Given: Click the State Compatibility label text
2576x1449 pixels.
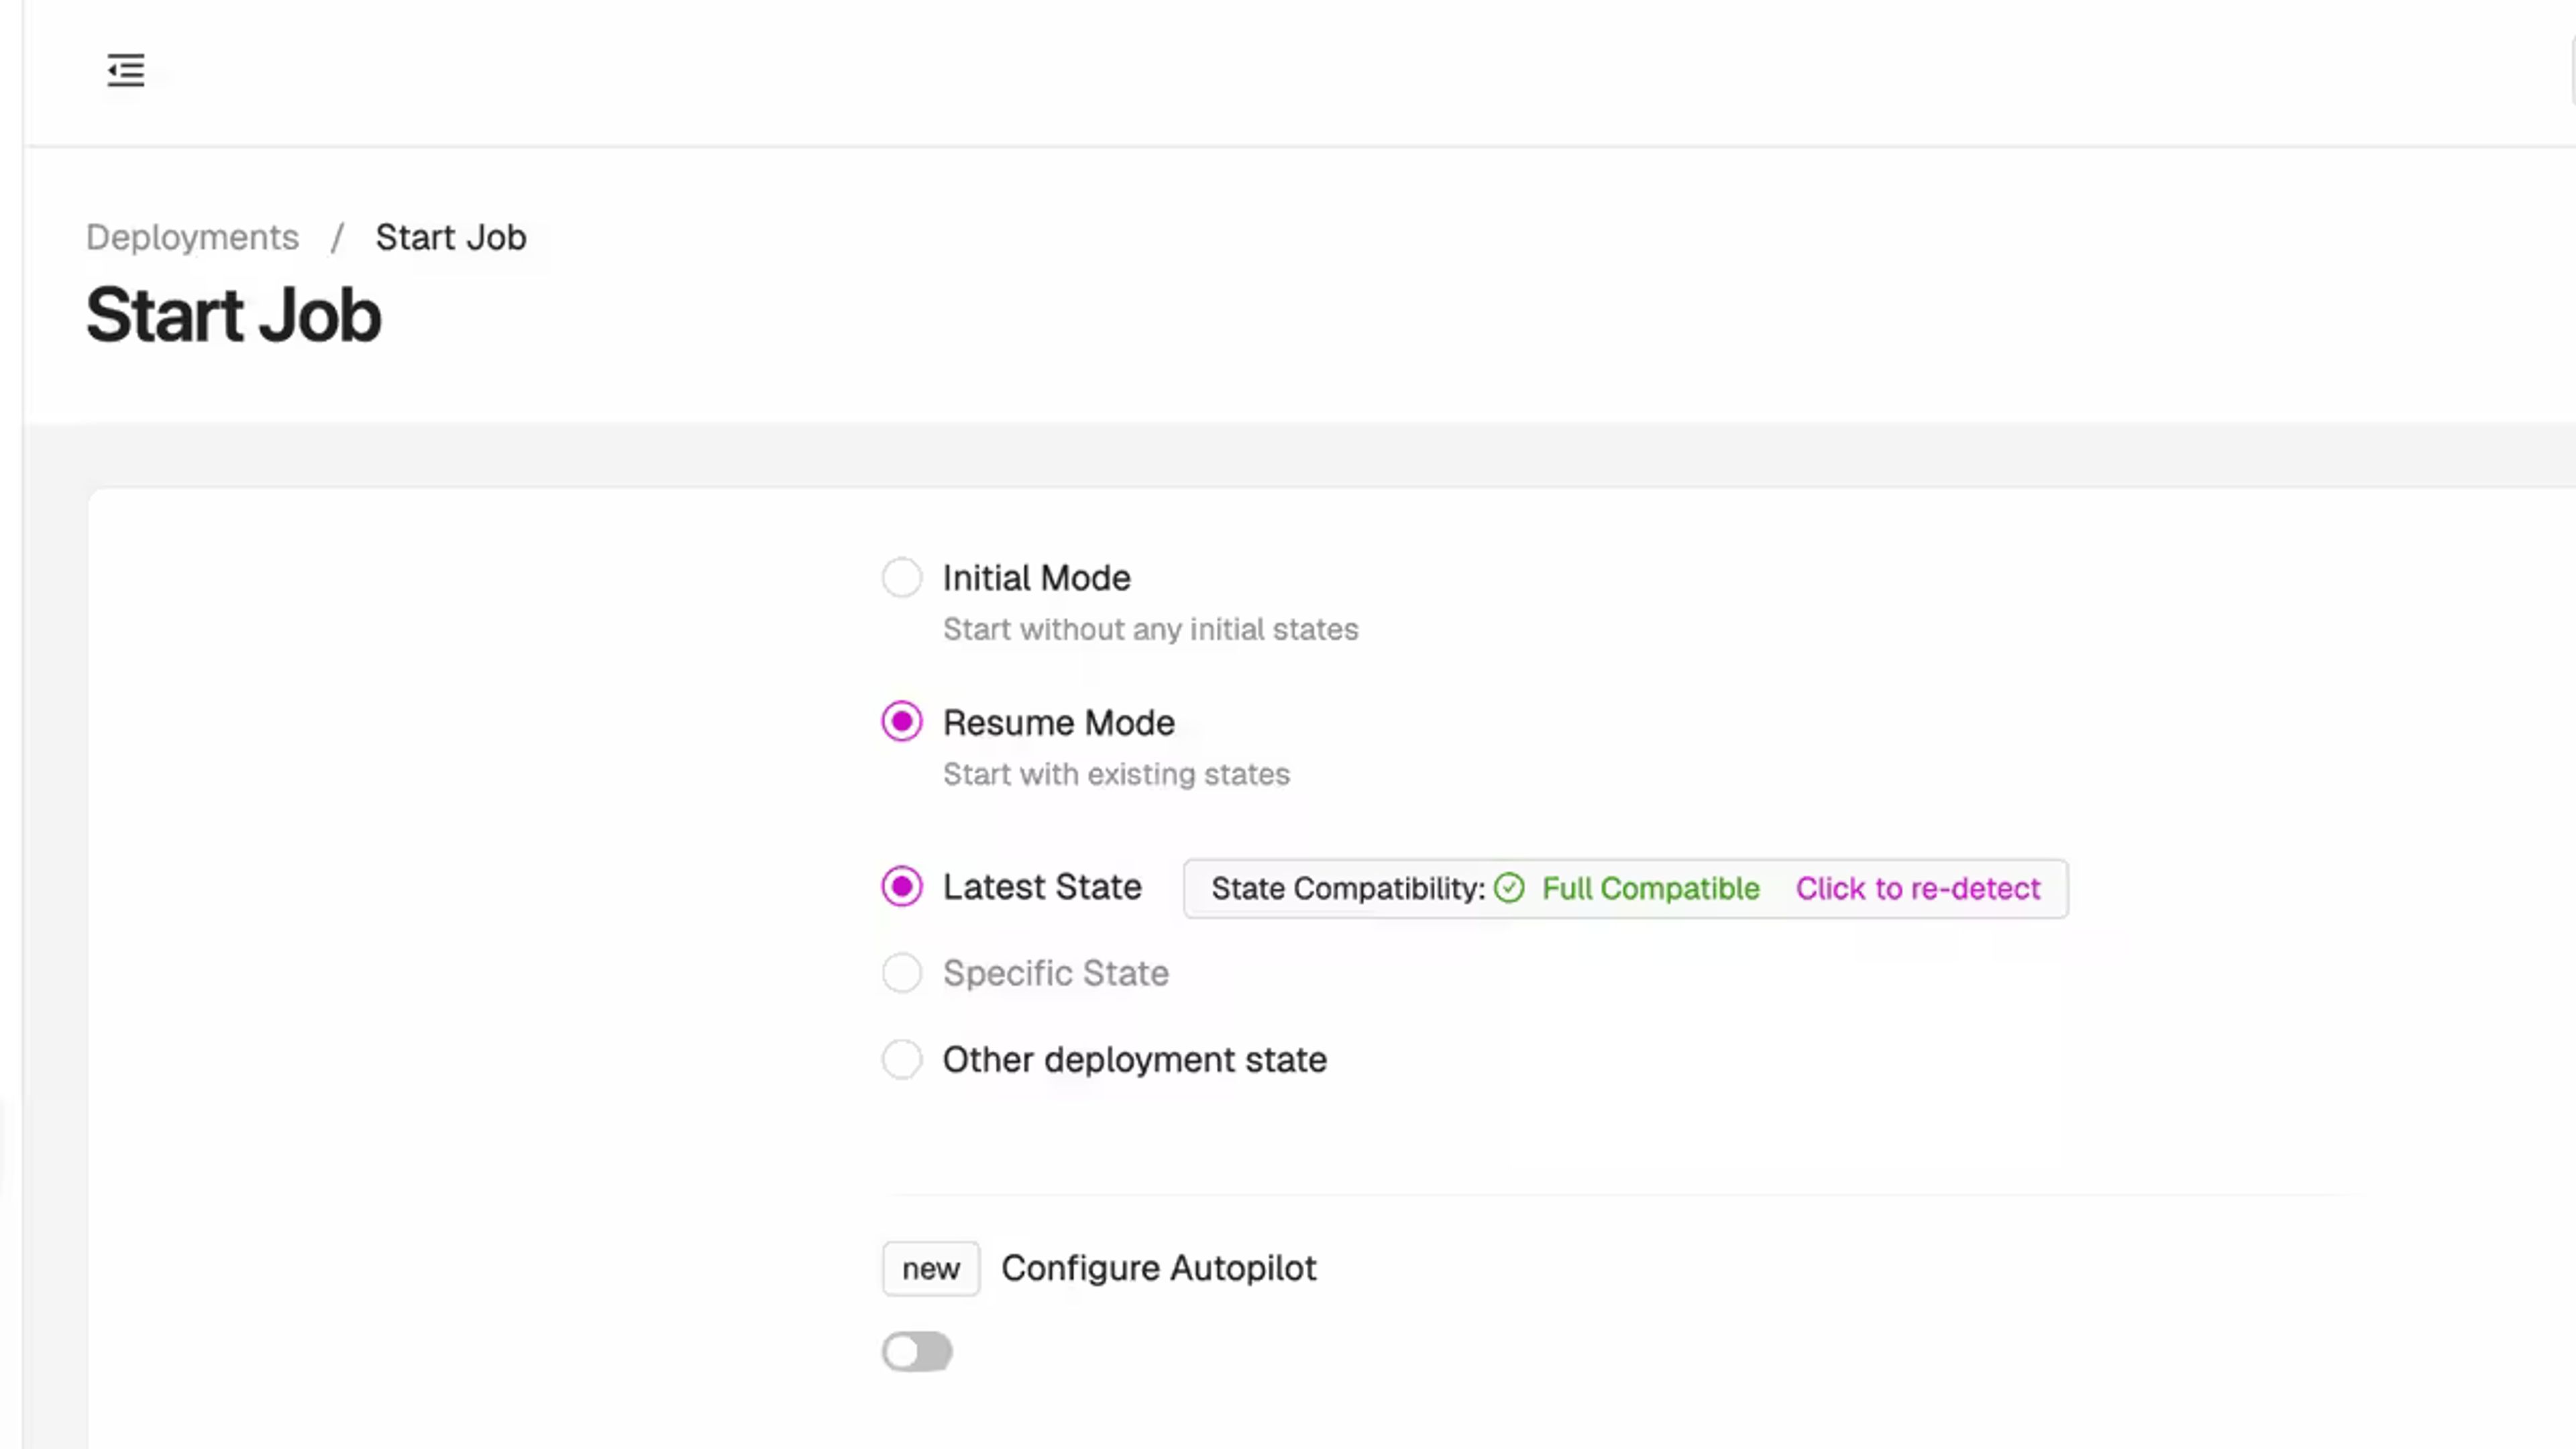Looking at the screenshot, I should point(1348,888).
